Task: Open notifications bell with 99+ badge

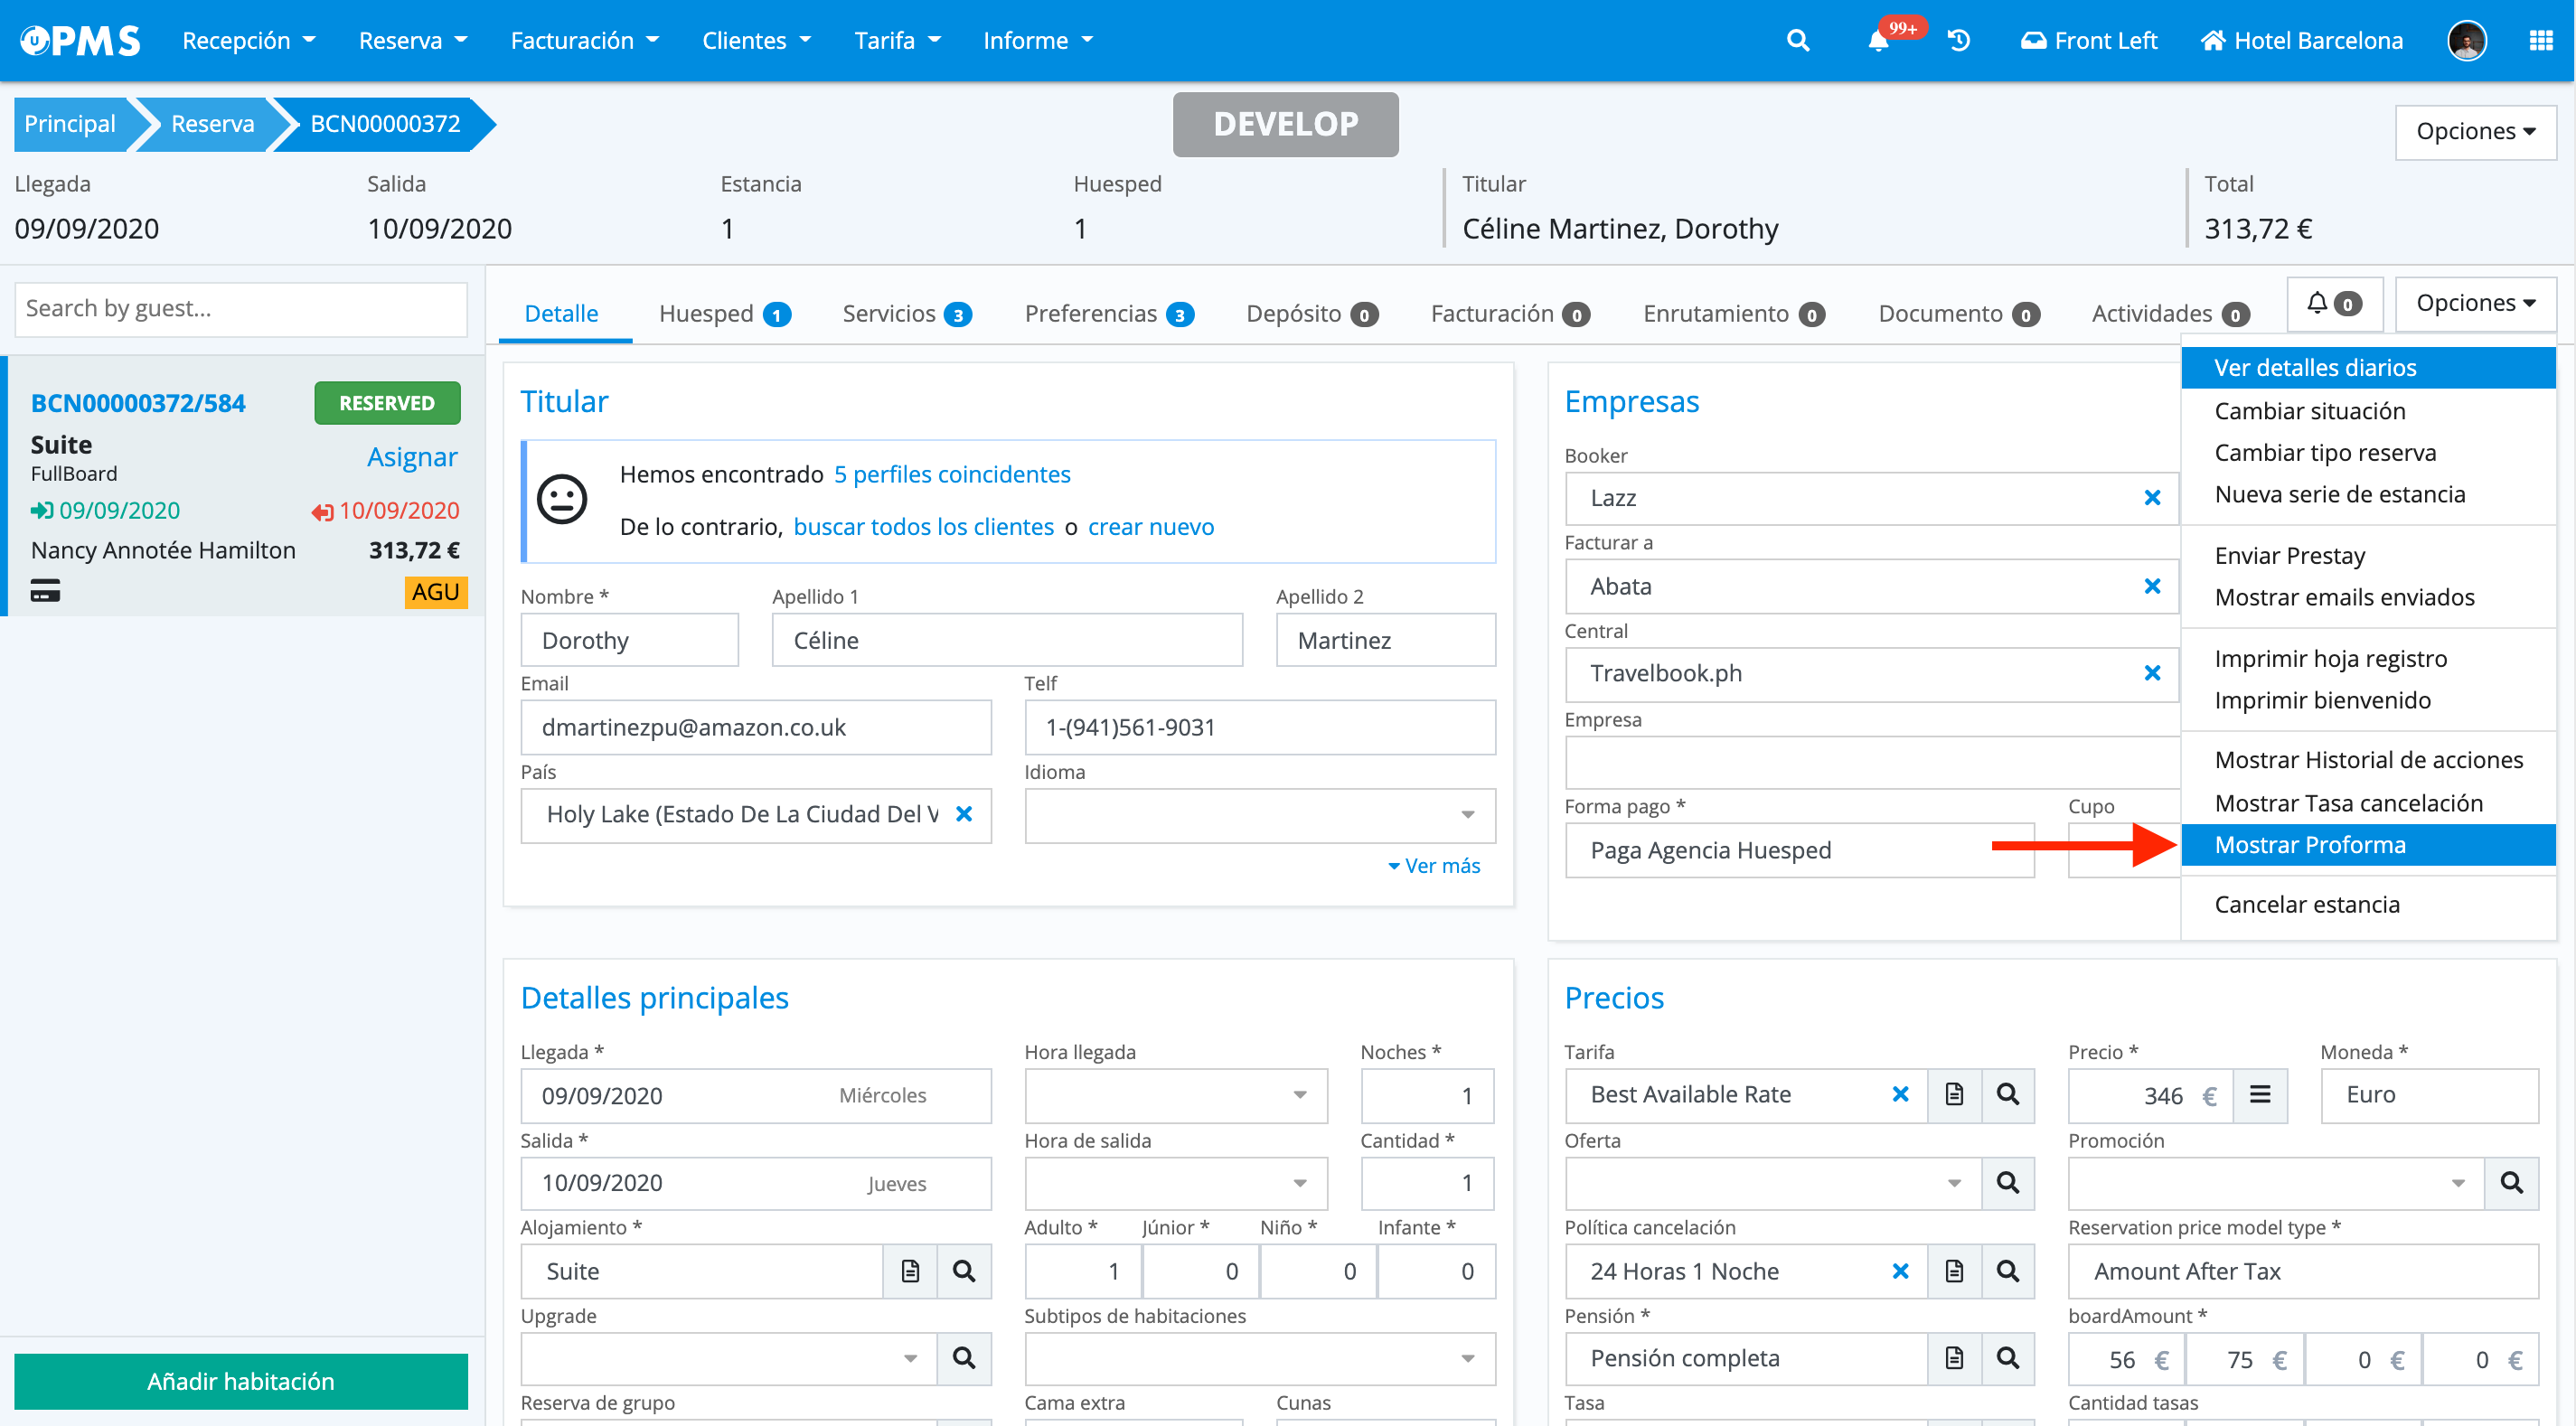Action: pos(1879,41)
